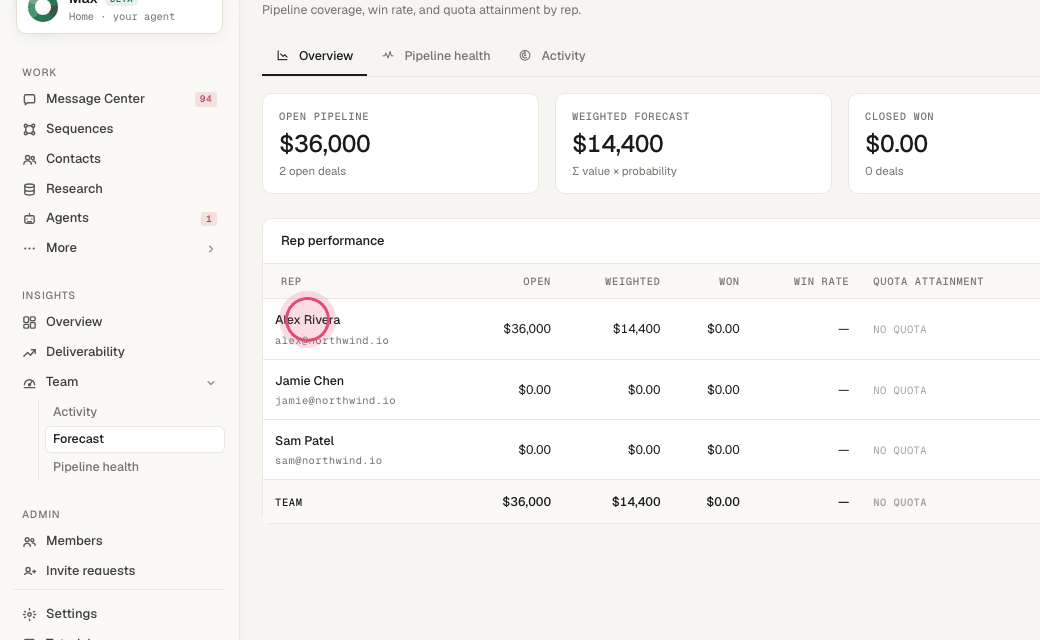Click NO QUOTA in Sam Patel's row

899,450
